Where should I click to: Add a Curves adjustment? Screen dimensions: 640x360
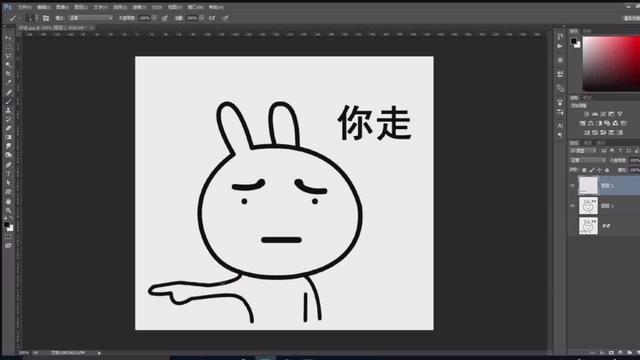tap(602, 114)
